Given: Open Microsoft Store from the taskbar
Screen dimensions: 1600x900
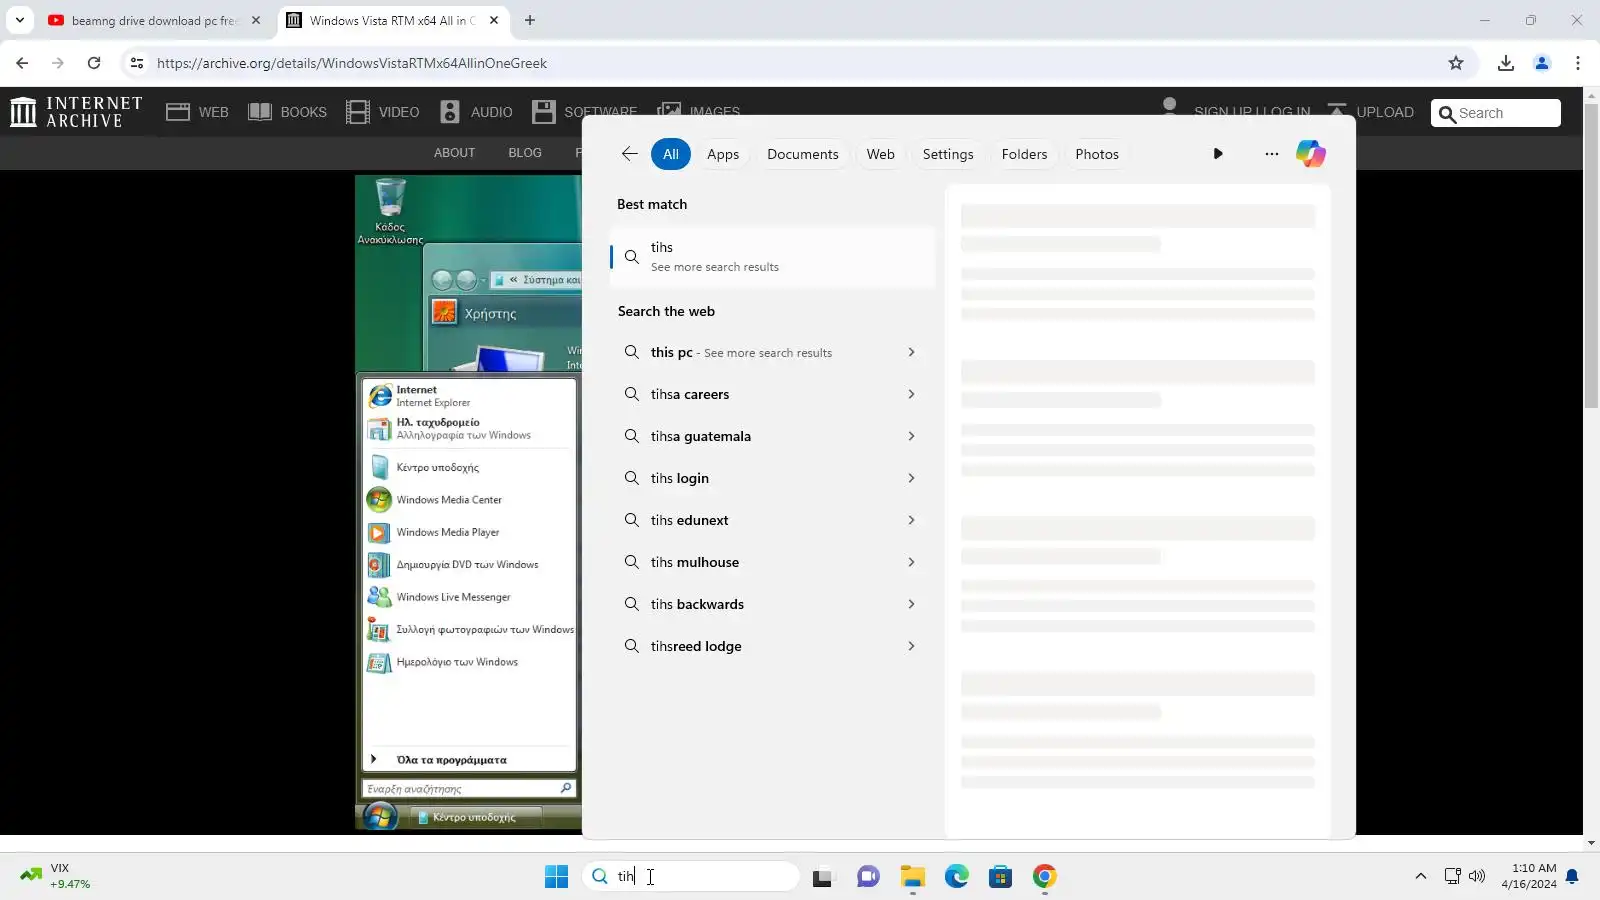Looking at the screenshot, I should (1001, 877).
